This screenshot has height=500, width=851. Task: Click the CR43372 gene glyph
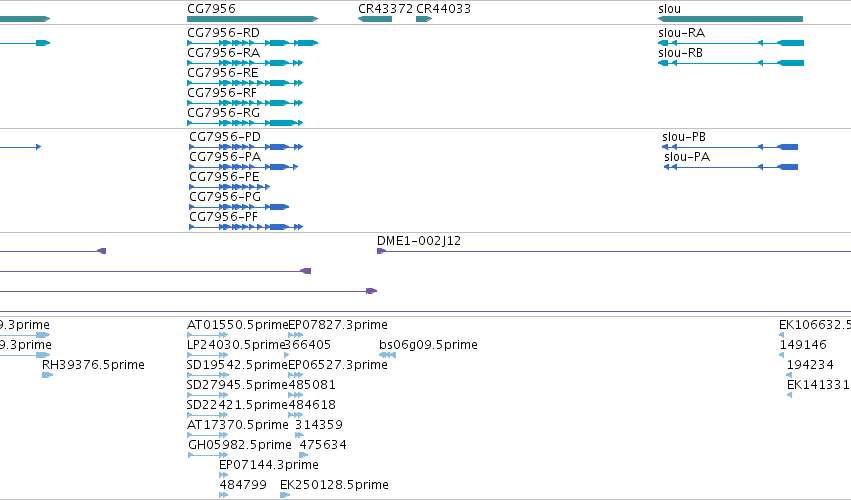click(375, 19)
